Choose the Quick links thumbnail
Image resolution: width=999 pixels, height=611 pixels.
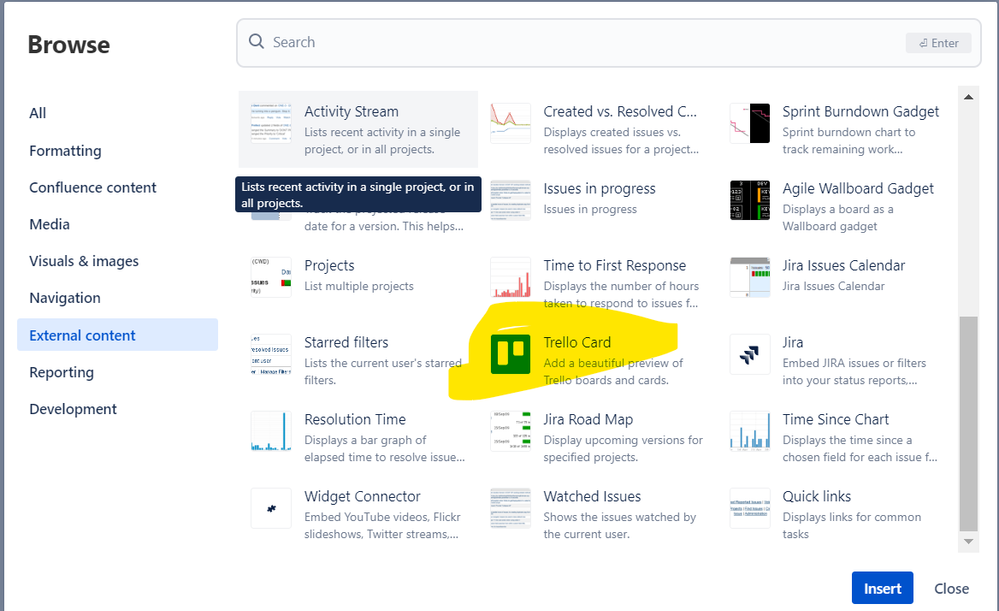click(750, 508)
